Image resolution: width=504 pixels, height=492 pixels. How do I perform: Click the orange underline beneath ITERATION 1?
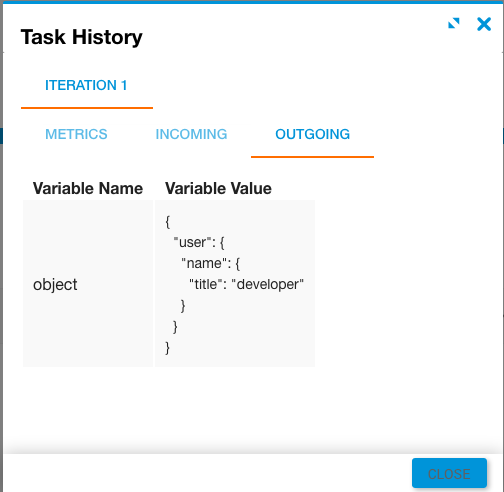pyautogui.click(x=87, y=108)
